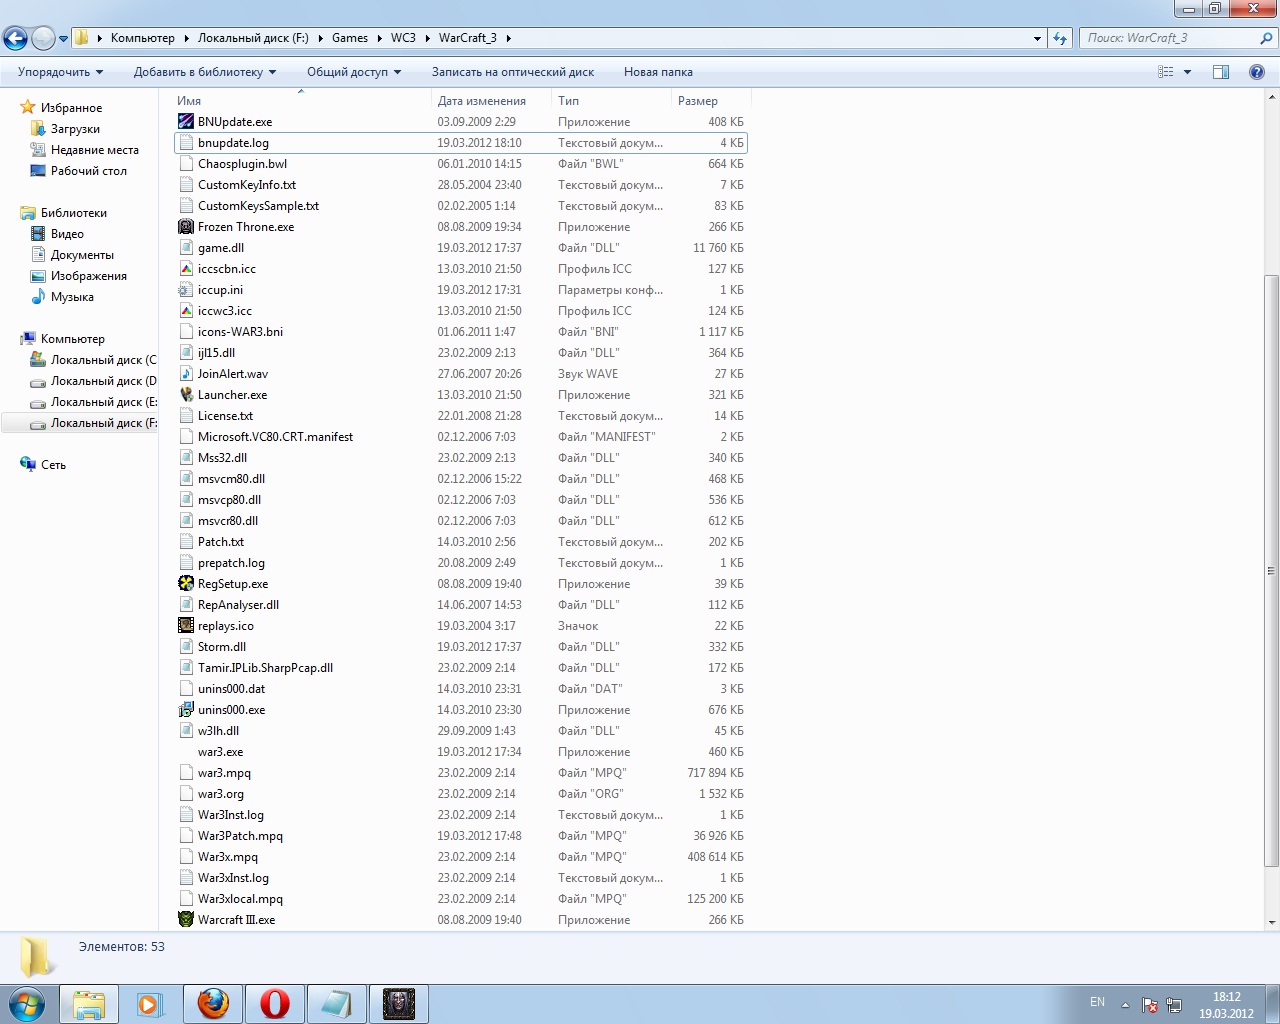Select Недавние места in navigation pane

(x=95, y=150)
